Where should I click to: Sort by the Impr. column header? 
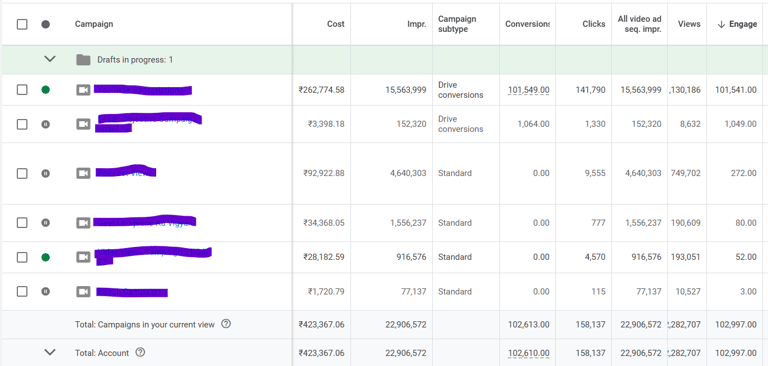[417, 24]
